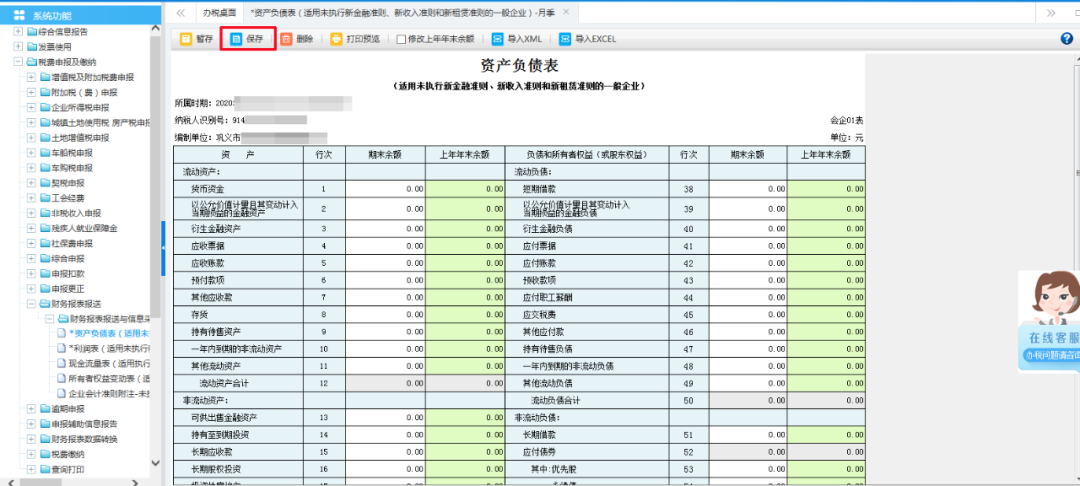This screenshot has width=1080, height=486.
Task: Collapse 财务报表报送 node
Action: point(31,304)
